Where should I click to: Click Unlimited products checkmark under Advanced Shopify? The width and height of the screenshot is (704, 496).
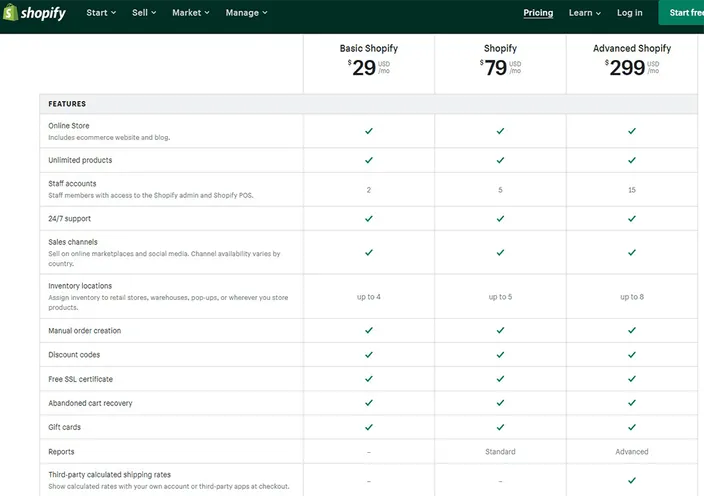pos(632,160)
